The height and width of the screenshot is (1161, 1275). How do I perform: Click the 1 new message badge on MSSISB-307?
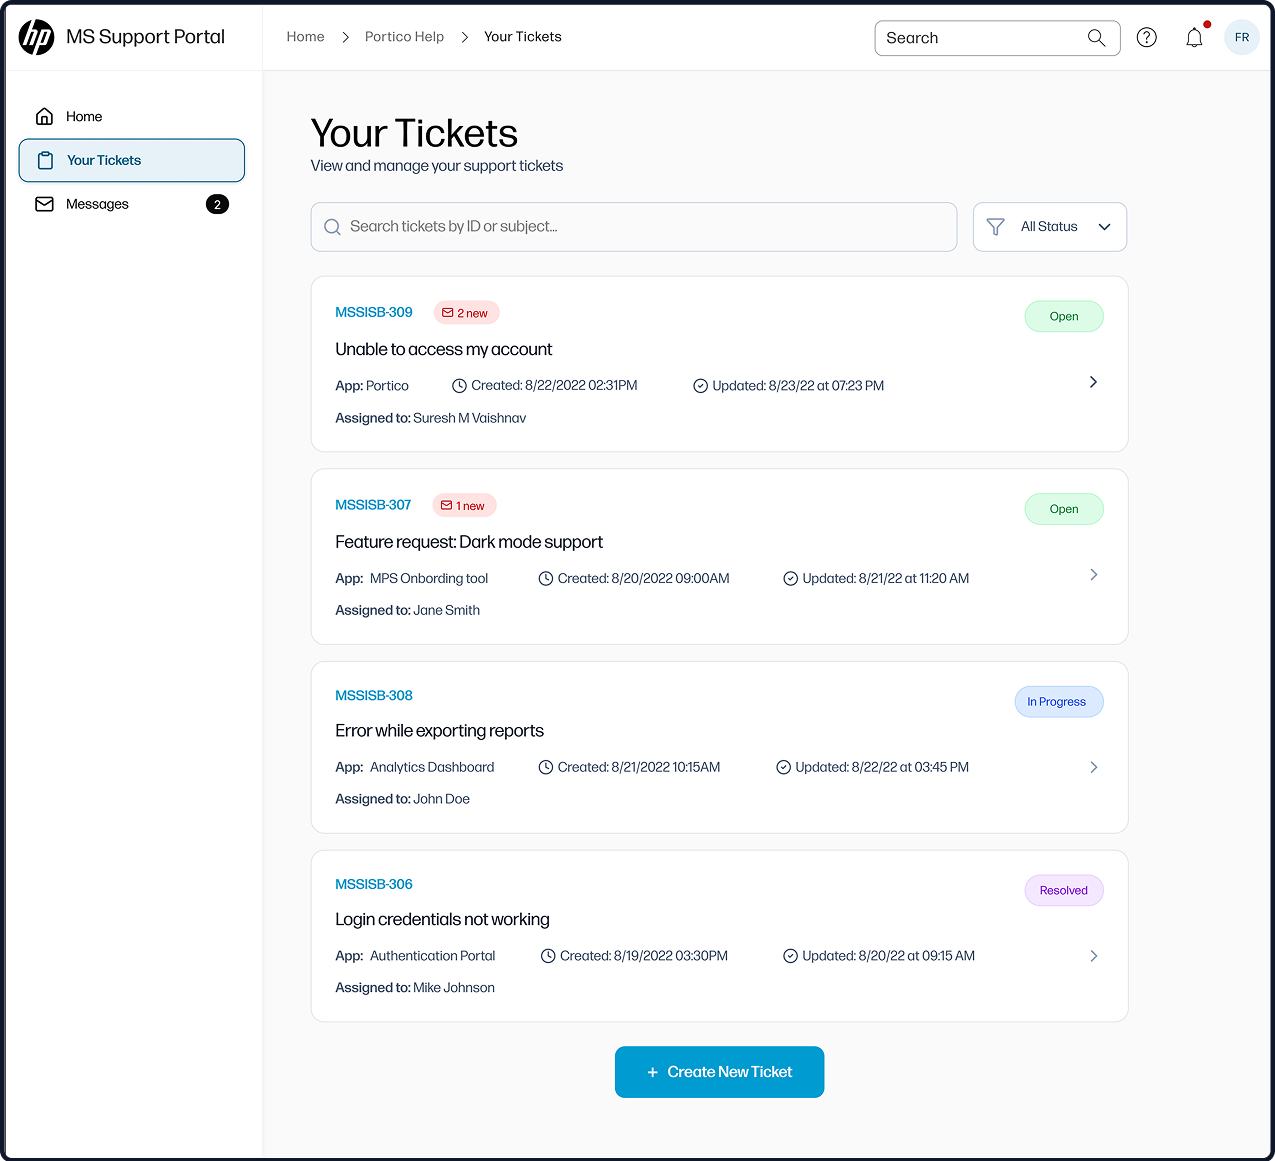[464, 506]
